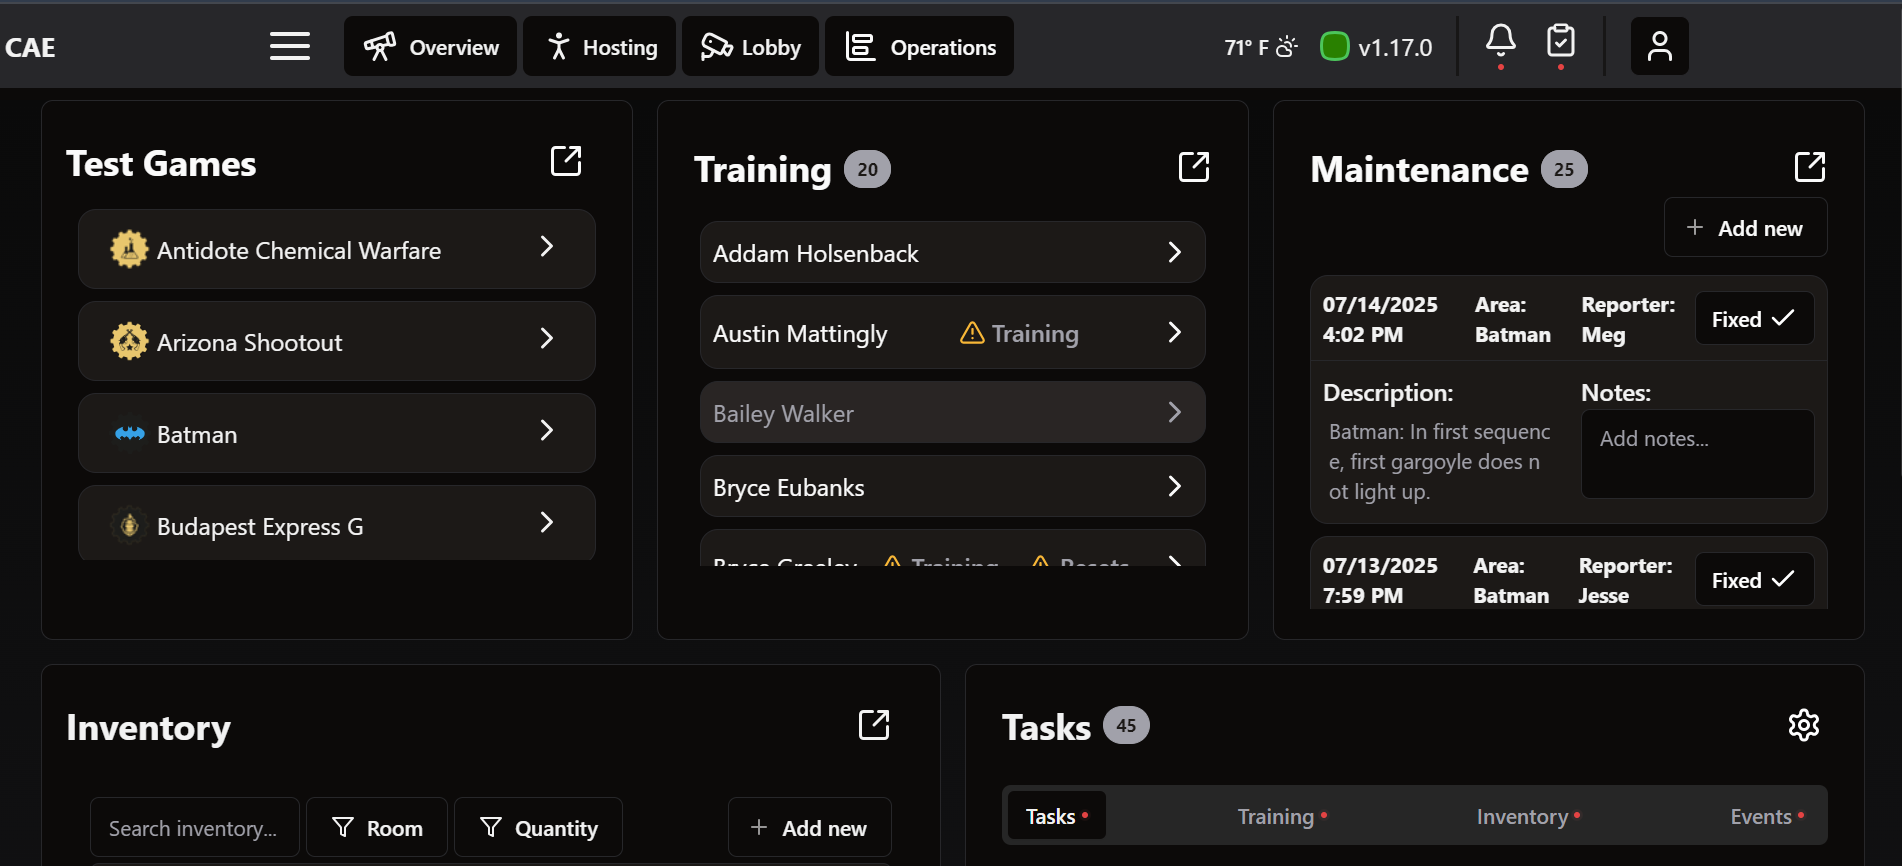Pop out the Training panel
This screenshot has height=866, width=1902.
pyautogui.click(x=1194, y=167)
